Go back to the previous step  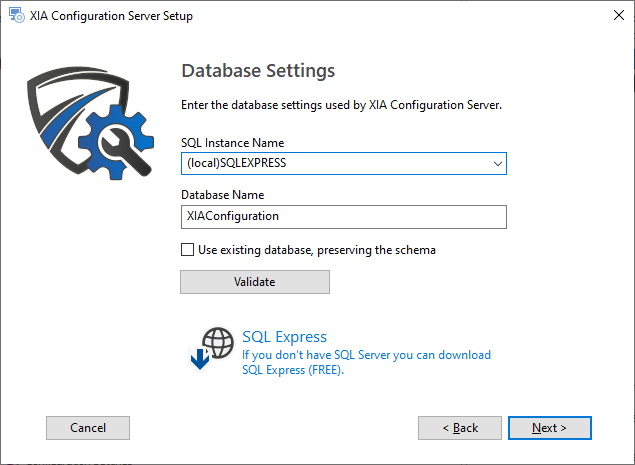459,428
